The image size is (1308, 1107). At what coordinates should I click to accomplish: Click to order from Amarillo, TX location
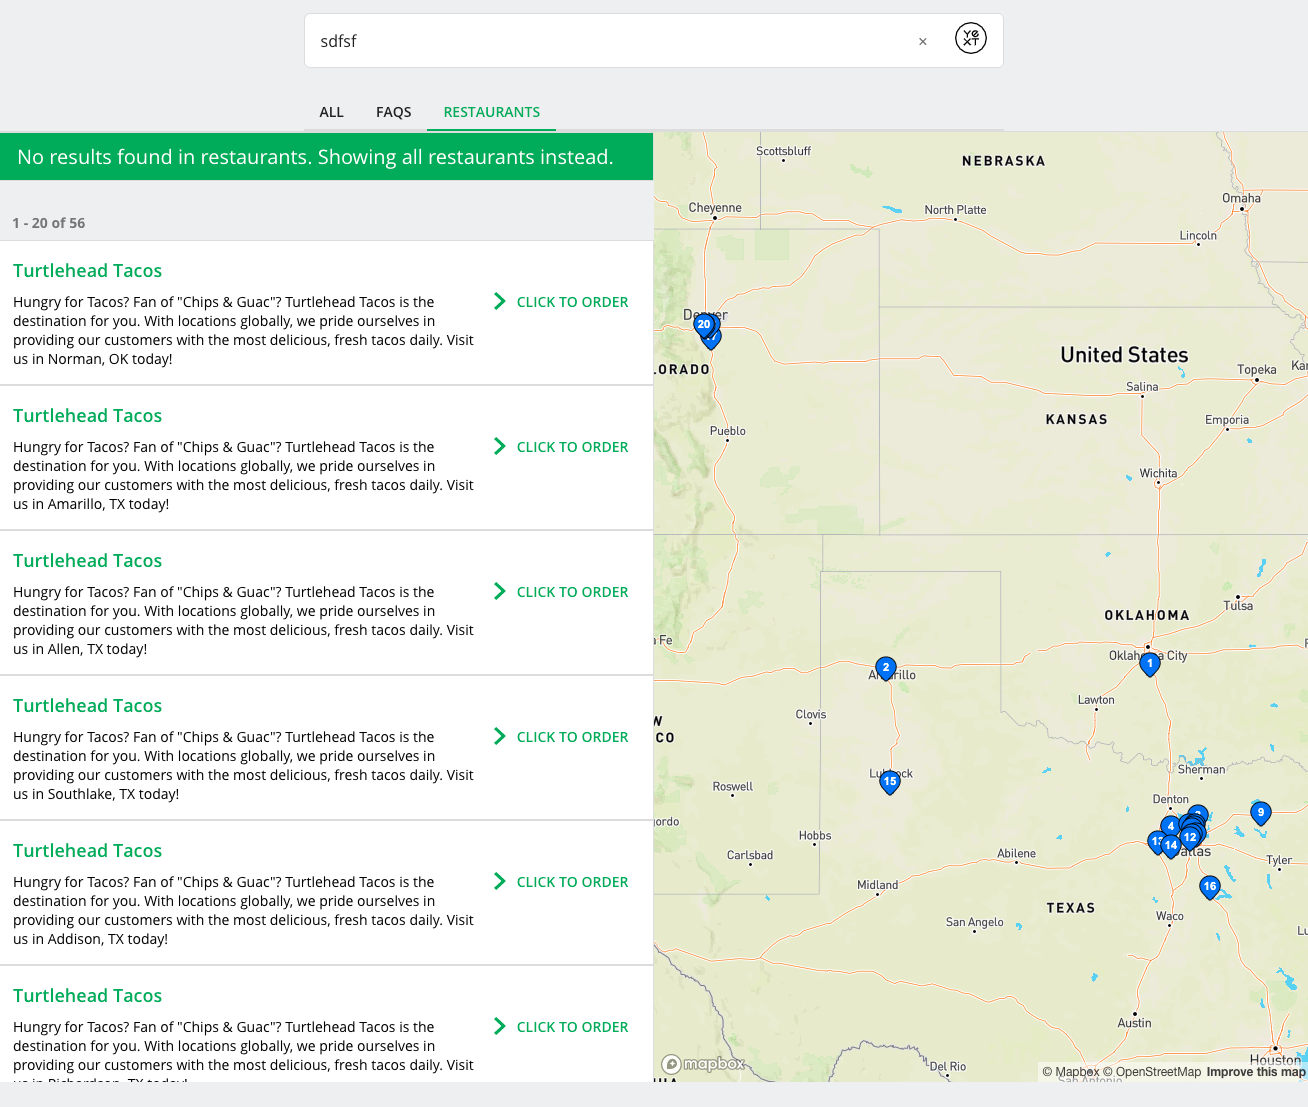561,447
